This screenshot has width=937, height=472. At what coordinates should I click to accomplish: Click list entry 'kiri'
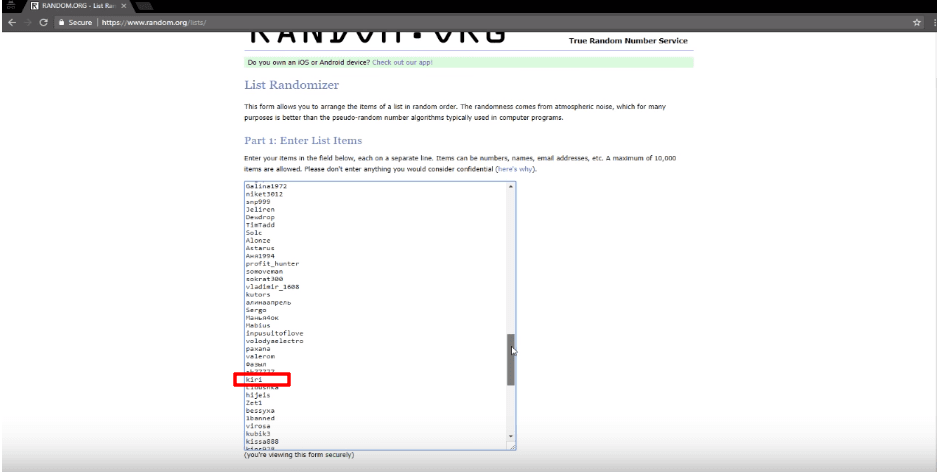(253, 379)
